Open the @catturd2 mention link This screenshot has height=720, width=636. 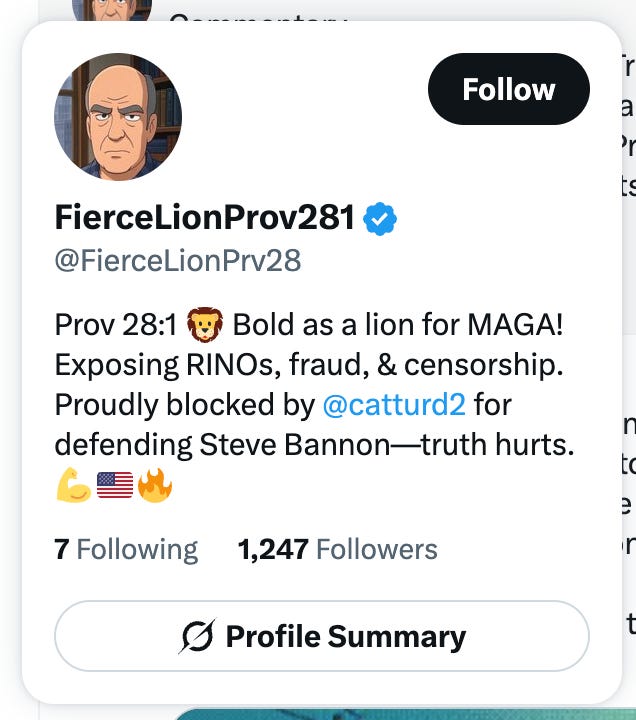(394, 405)
